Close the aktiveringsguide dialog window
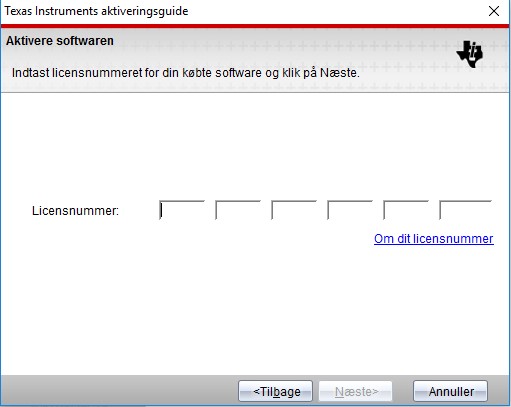The image size is (511, 407). [494, 11]
